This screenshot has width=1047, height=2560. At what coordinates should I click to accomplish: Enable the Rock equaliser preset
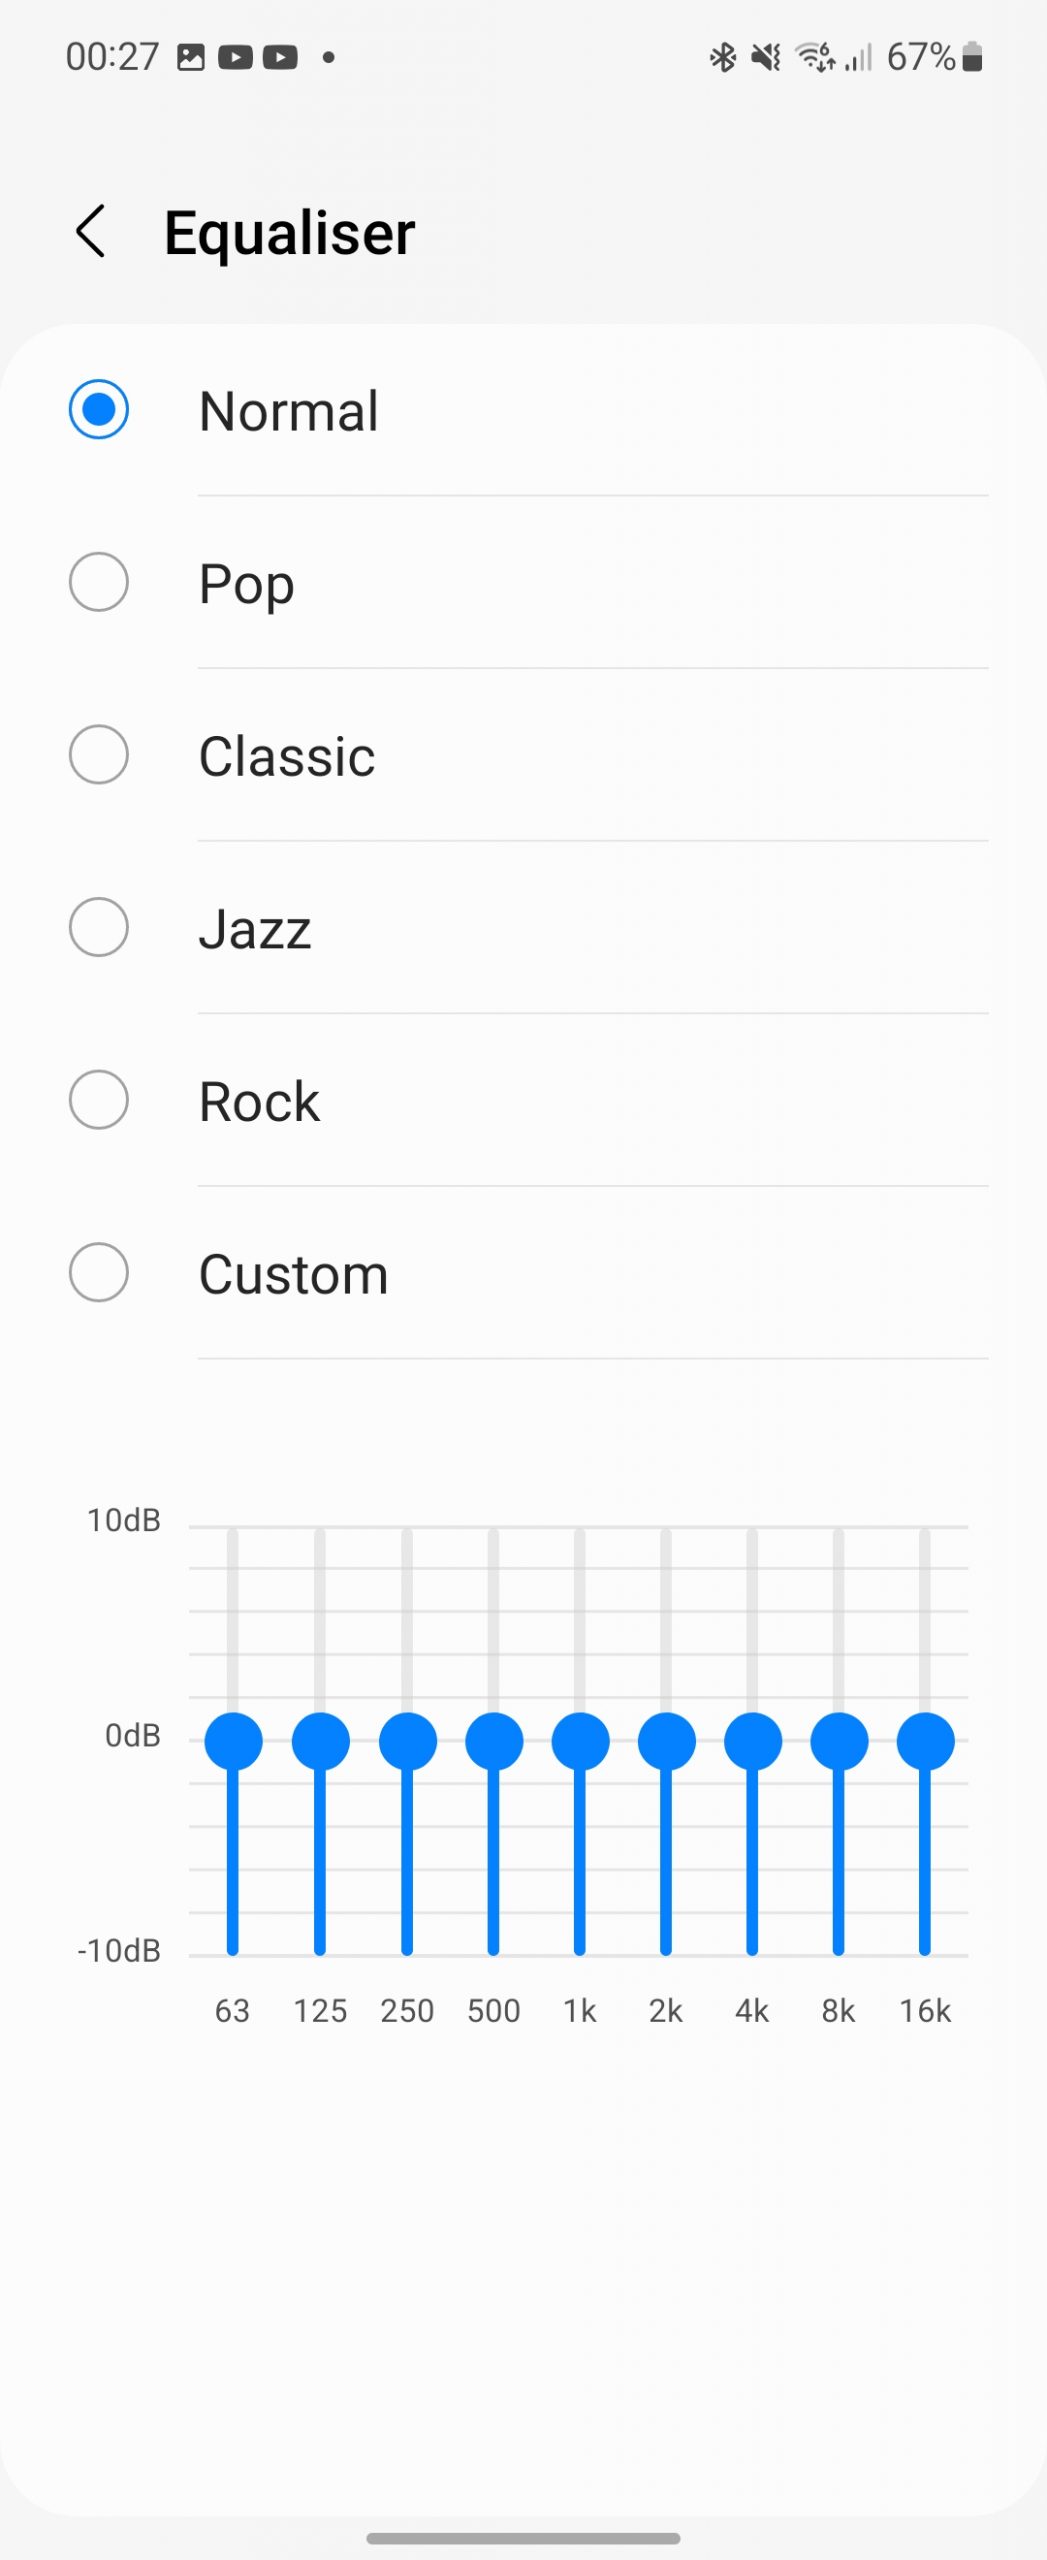(x=99, y=1100)
